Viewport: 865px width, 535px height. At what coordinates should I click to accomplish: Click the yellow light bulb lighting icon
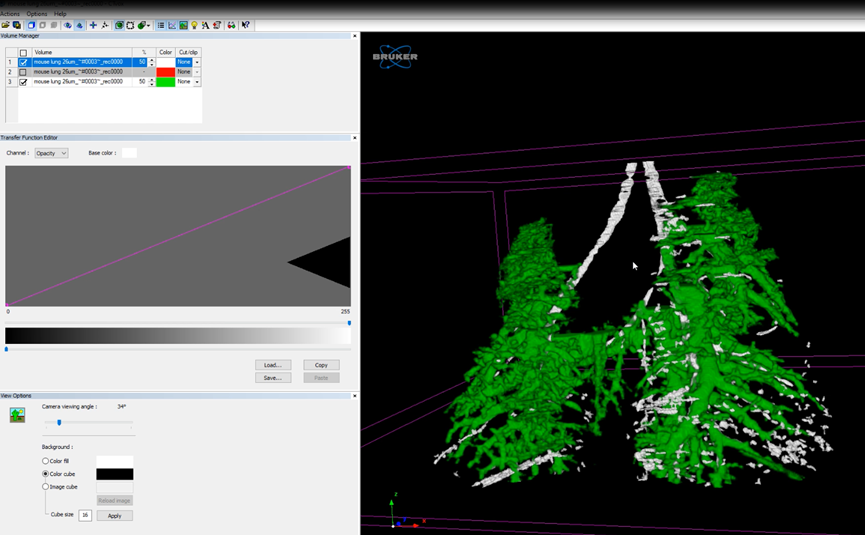click(194, 25)
